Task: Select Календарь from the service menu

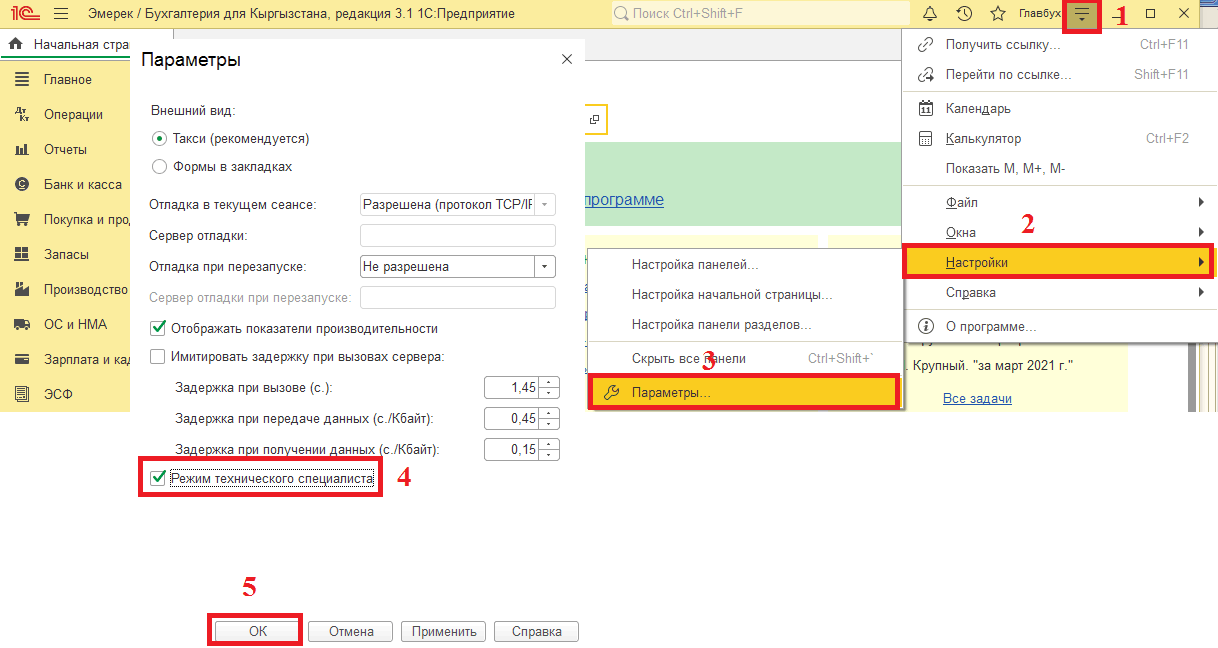Action: click(977, 108)
